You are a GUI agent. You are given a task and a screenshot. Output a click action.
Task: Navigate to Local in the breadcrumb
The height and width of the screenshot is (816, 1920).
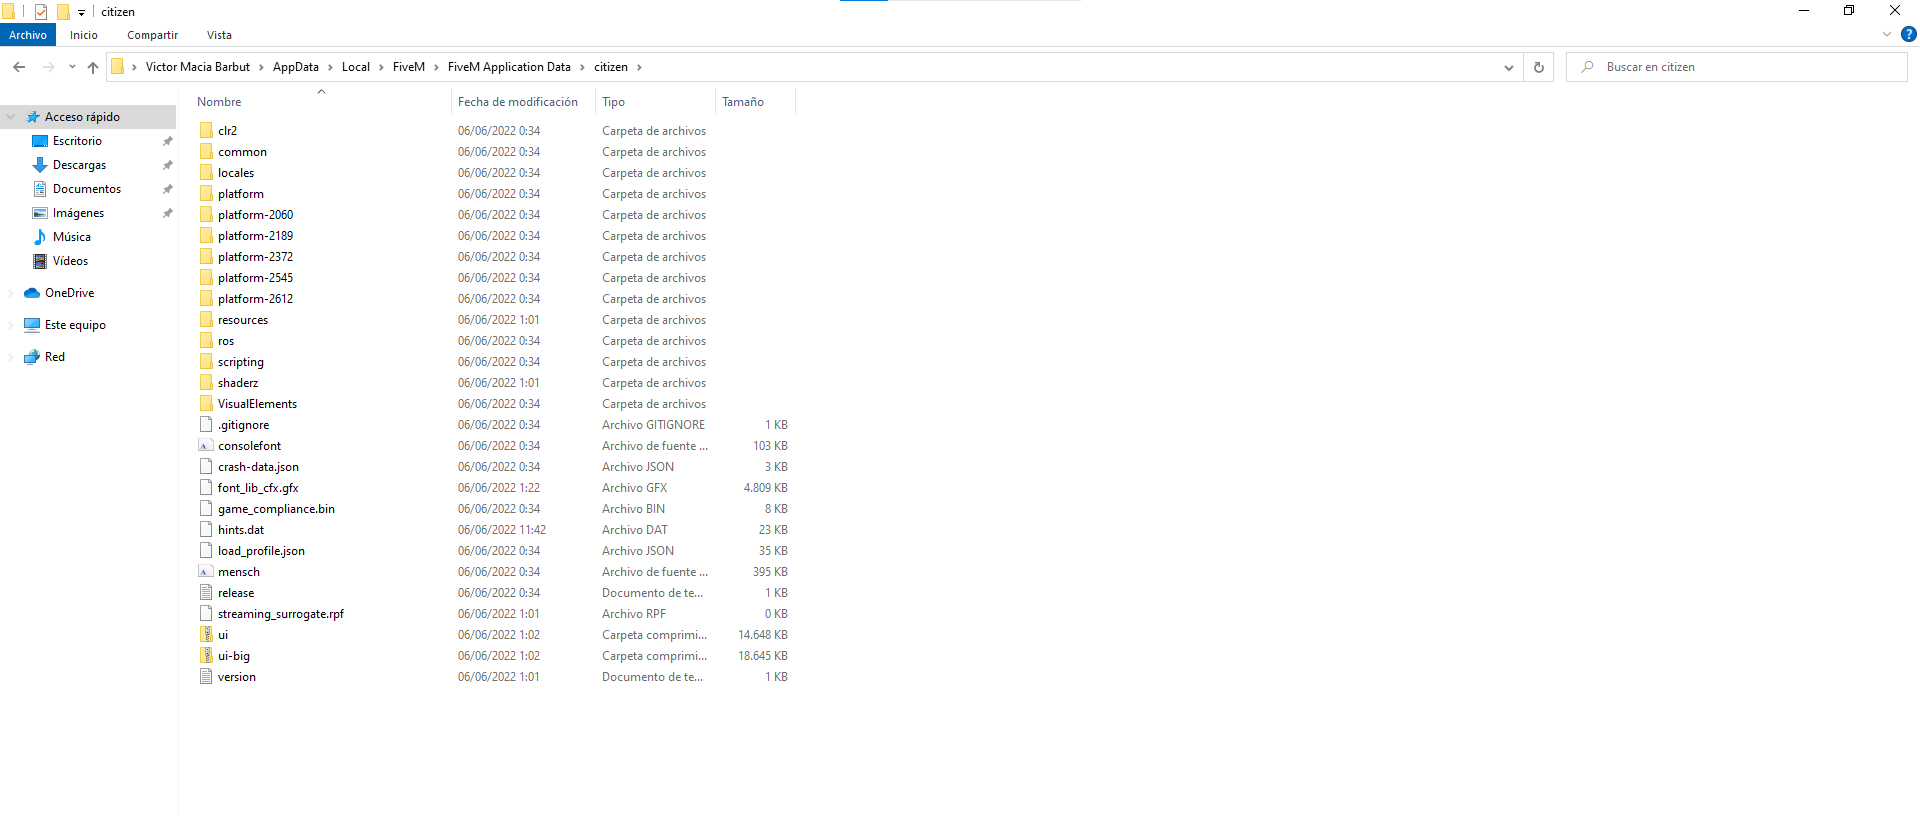point(356,67)
